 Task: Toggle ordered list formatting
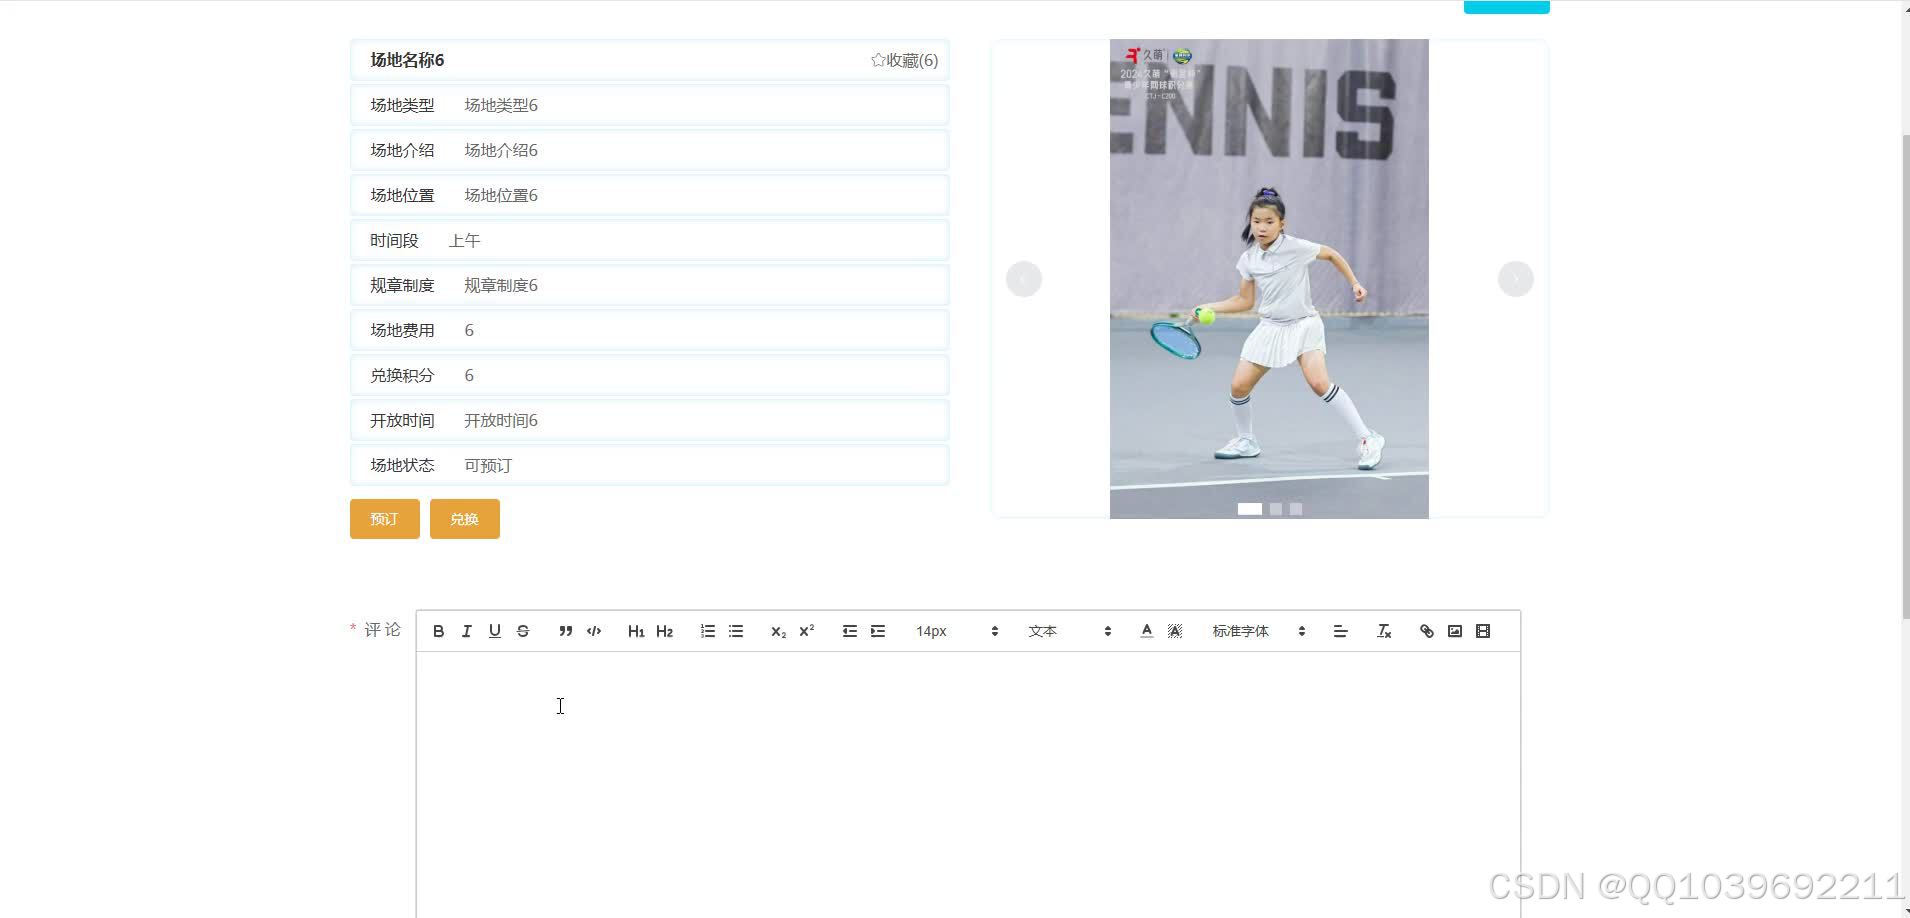708,631
